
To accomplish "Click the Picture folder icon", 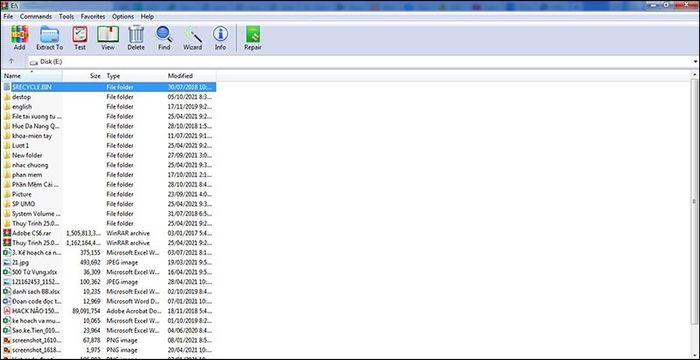I will [x=7, y=194].
